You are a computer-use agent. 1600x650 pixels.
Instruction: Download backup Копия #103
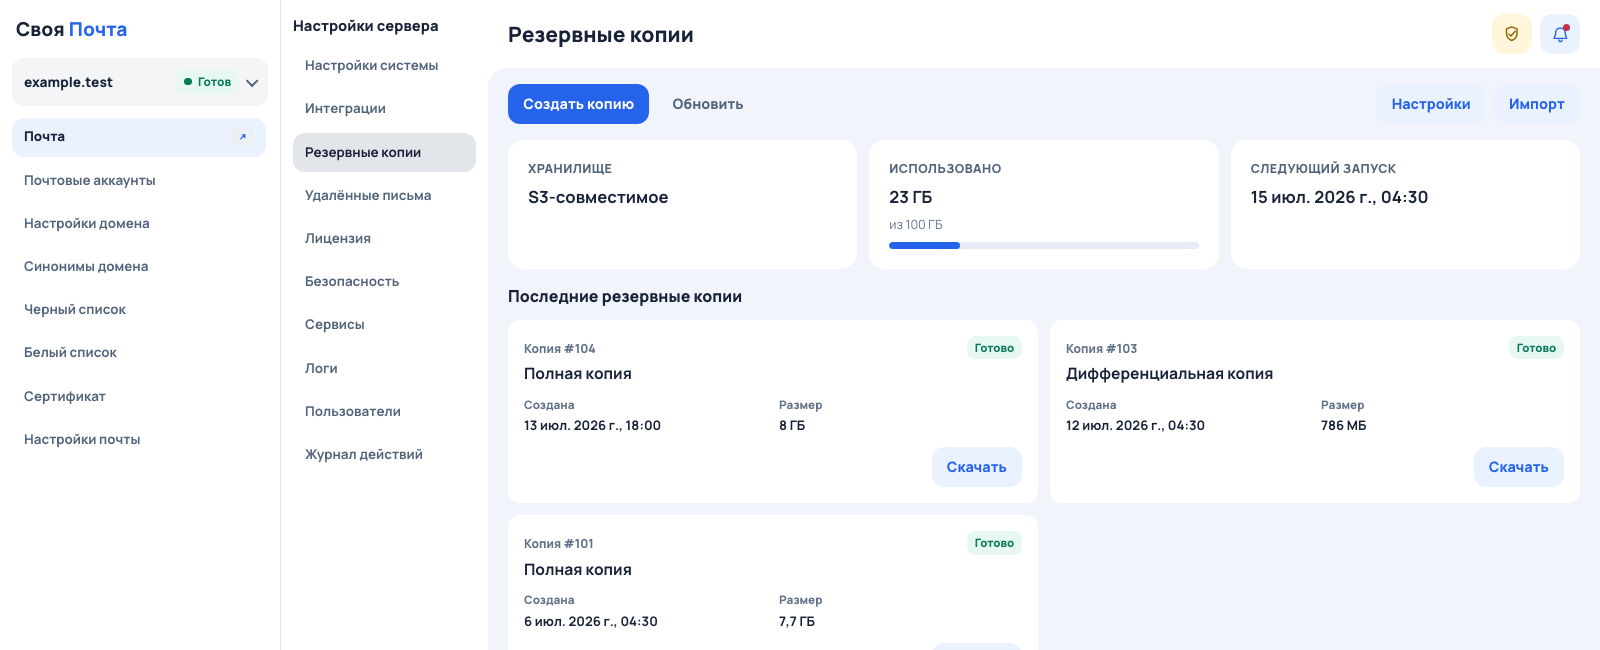pyautogui.click(x=1518, y=467)
